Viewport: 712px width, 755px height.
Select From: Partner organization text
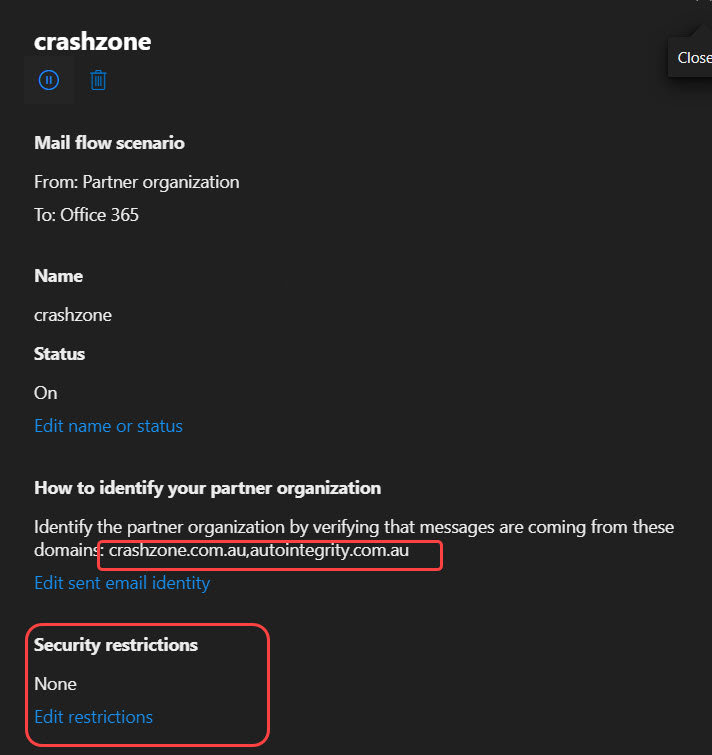[x=137, y=182]
